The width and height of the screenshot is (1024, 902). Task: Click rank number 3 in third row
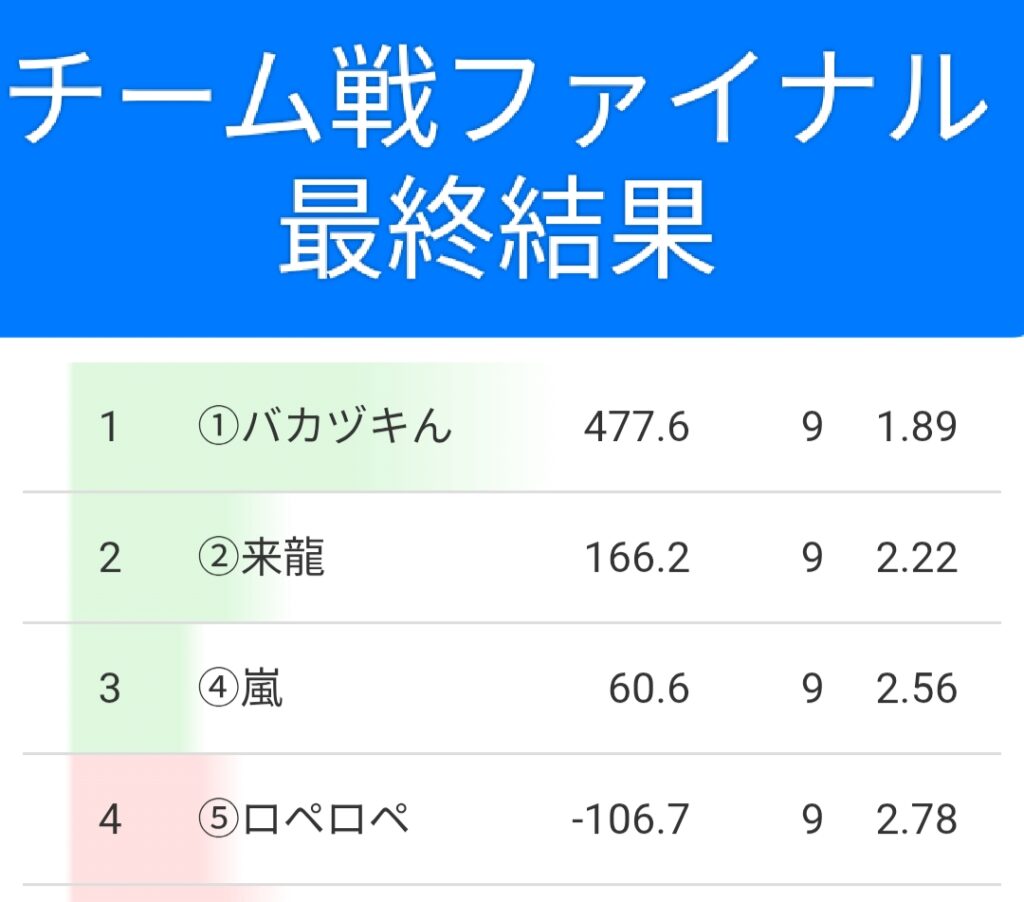coord(109,689)
